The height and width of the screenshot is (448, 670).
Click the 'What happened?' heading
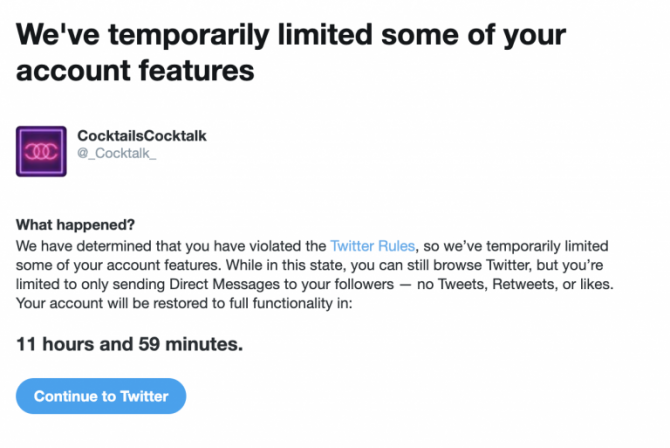click(x=75, y=225)
